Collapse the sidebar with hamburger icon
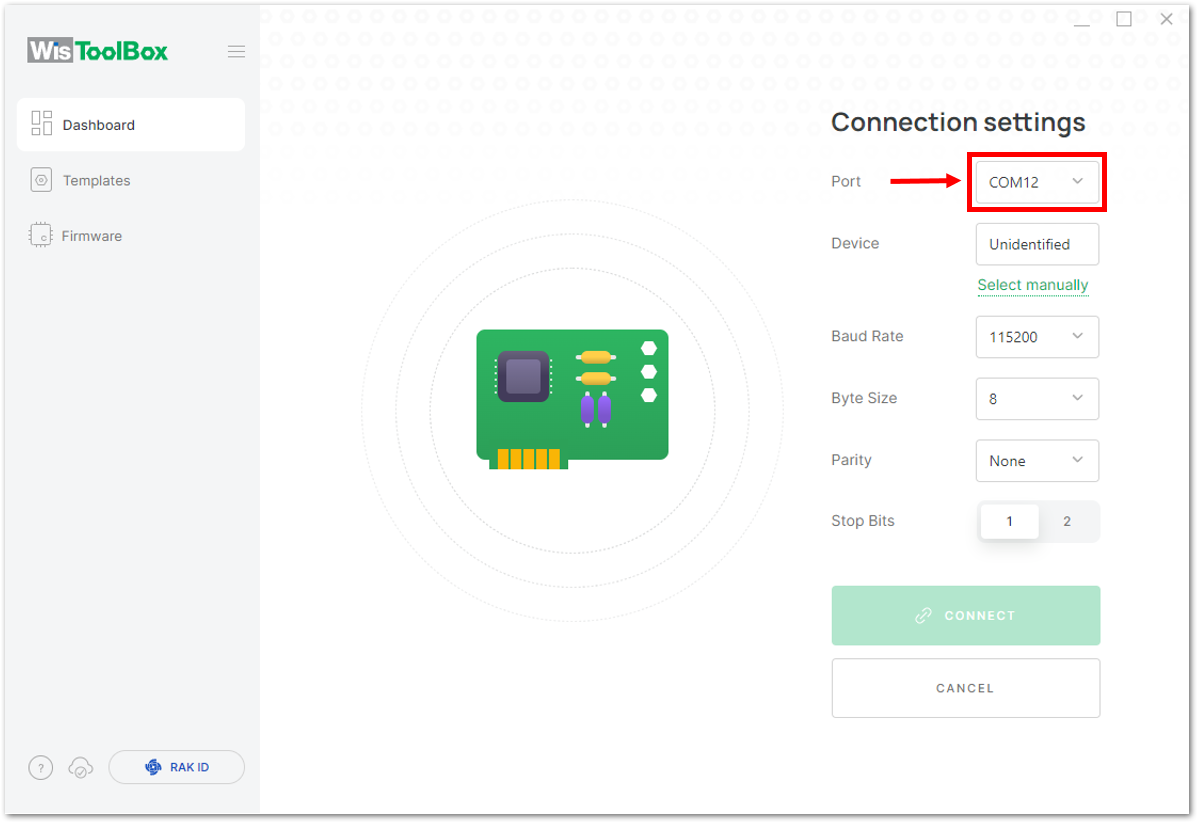 pos(236,51)
